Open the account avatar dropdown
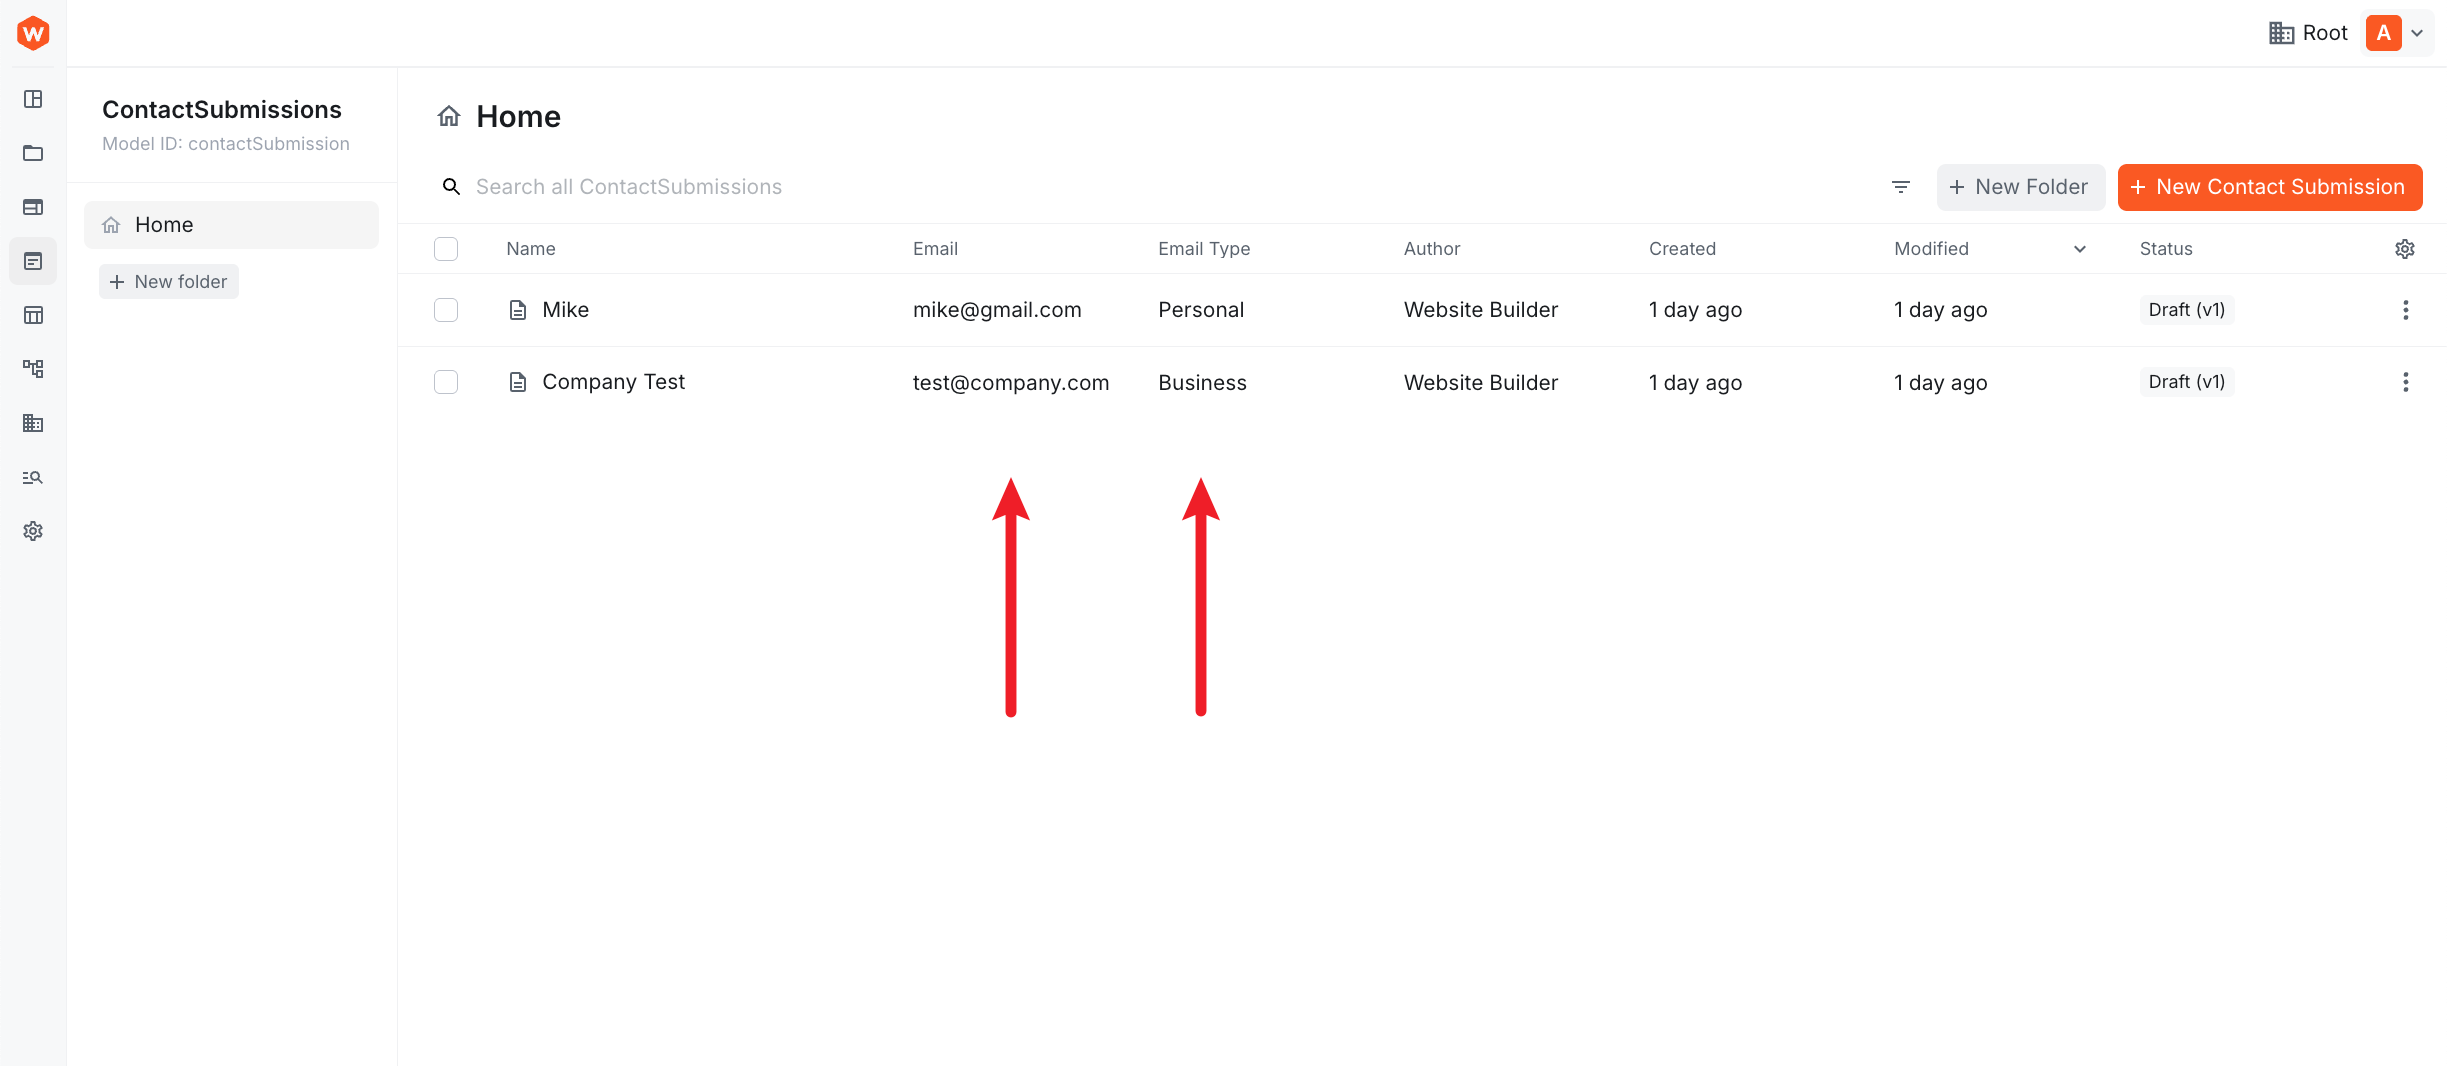Viewport: 2447px width, 1066px height. pos(2396,32)
